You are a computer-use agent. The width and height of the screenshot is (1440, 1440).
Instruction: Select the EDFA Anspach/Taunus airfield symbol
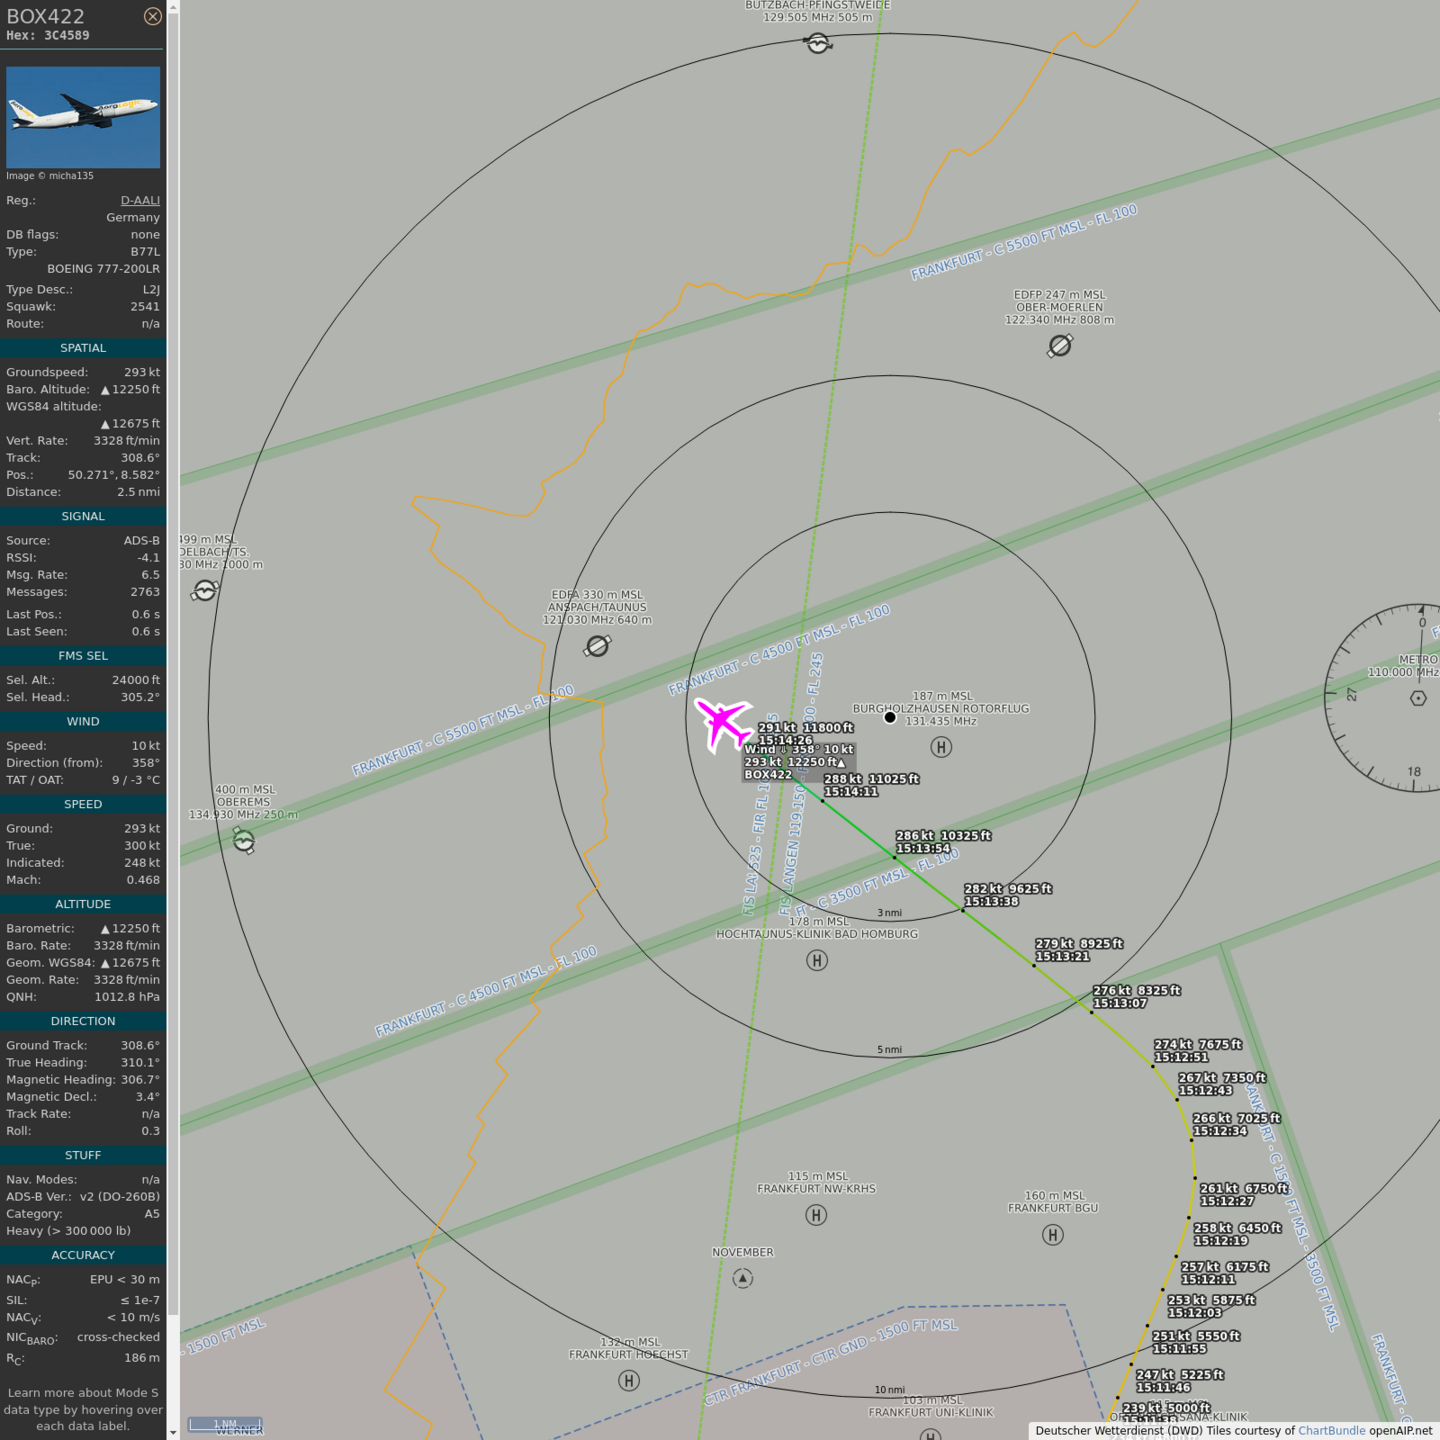(x=597, y=646)
